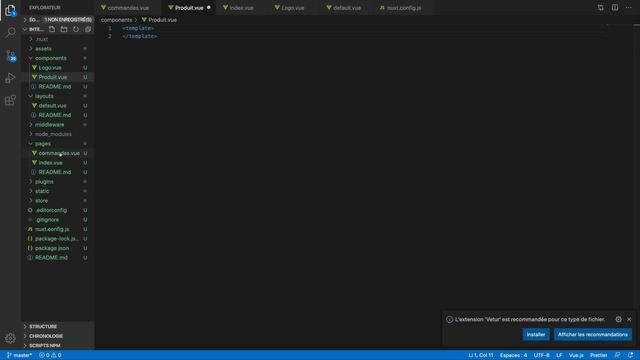Viewport: 640px width, 360px height.
Task: Open commandes.vue in pages folder
Action: coord(59,153)
